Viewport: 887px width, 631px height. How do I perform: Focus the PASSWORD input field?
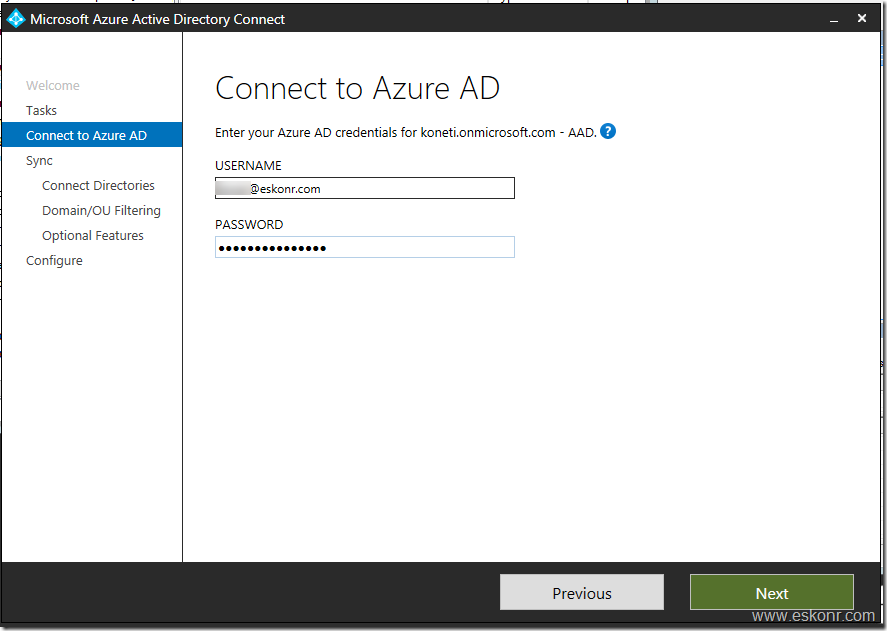[x=365, y=247]
